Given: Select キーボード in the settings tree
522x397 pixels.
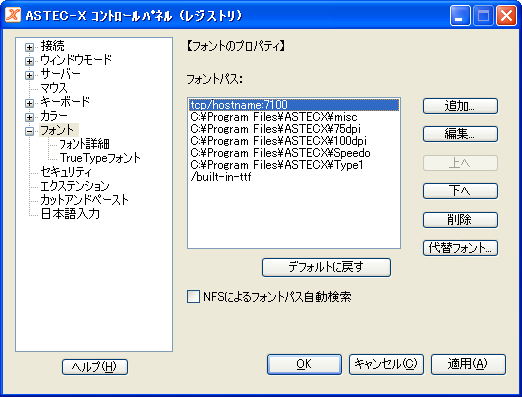Looking at the screenshot, I should (65, 102).
